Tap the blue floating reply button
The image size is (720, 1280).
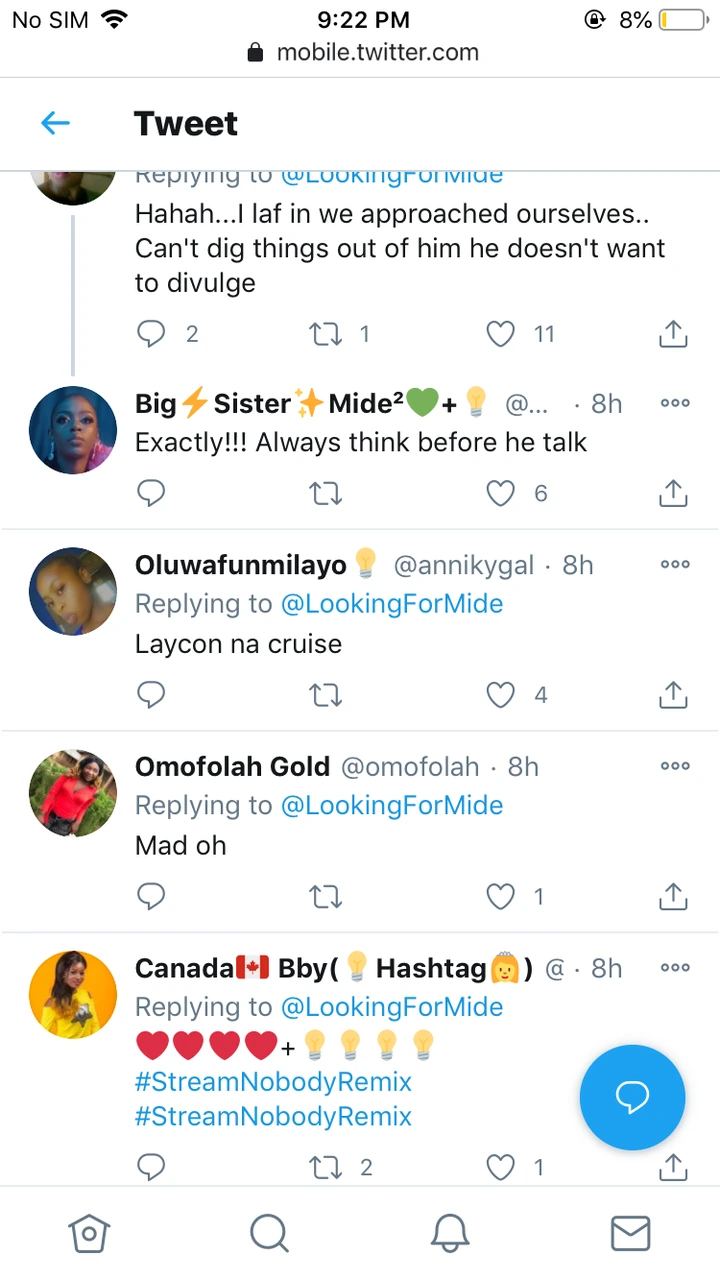point(632,1097)
